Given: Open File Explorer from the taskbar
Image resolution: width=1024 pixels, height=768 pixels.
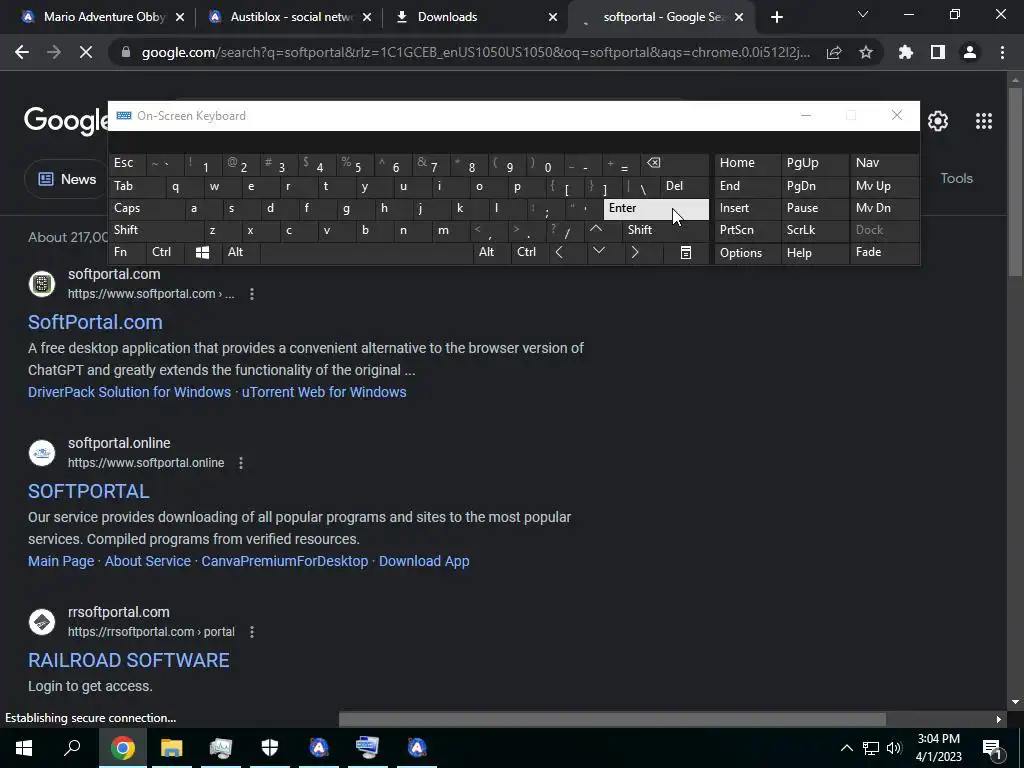Looking at the screenshot, I should coord(172,748).
